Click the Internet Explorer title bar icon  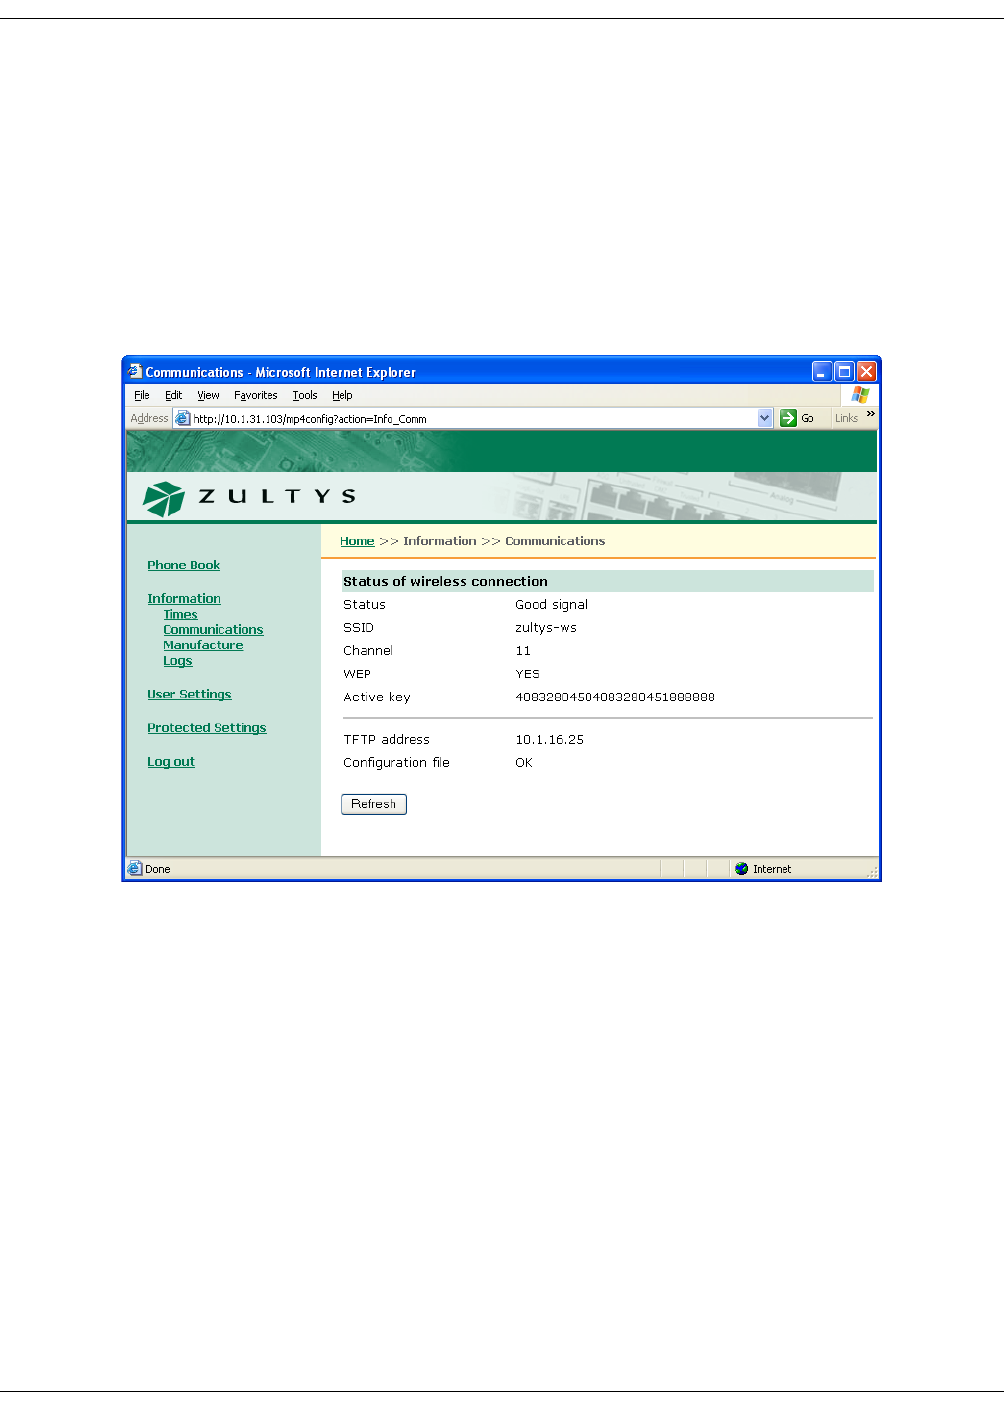(x=135, y=372)
